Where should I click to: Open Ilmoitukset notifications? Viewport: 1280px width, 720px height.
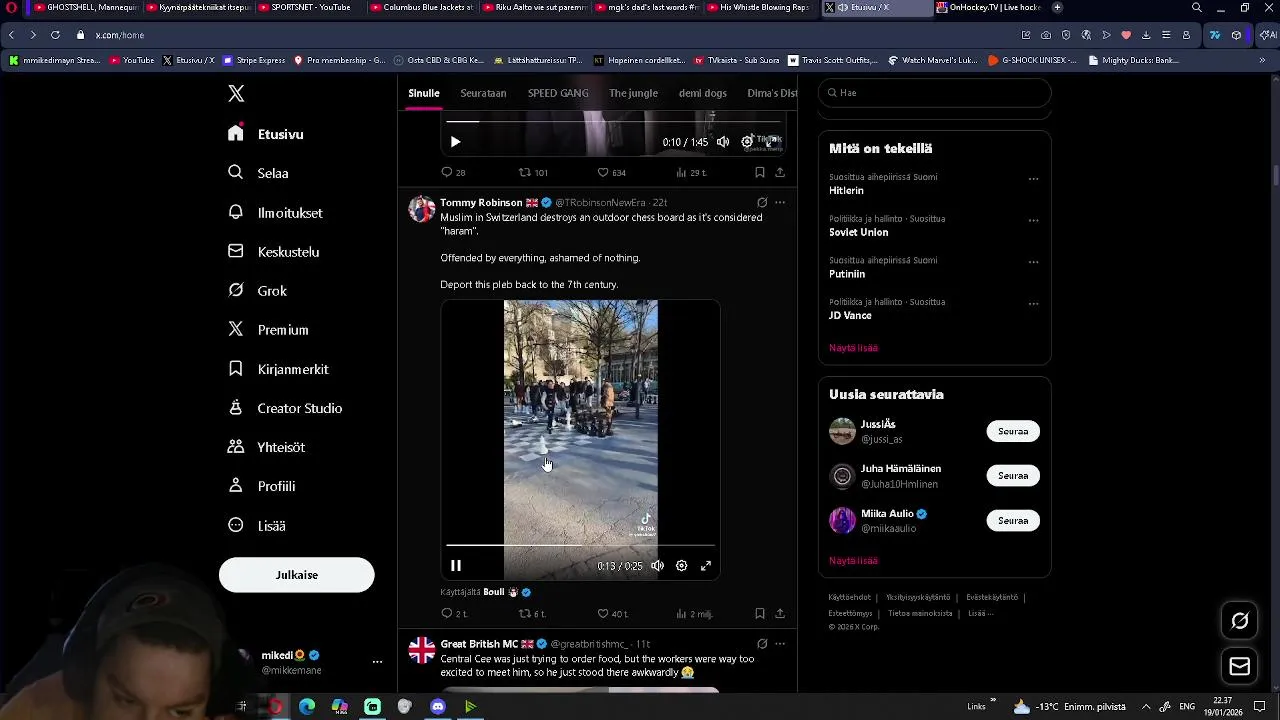275,213
